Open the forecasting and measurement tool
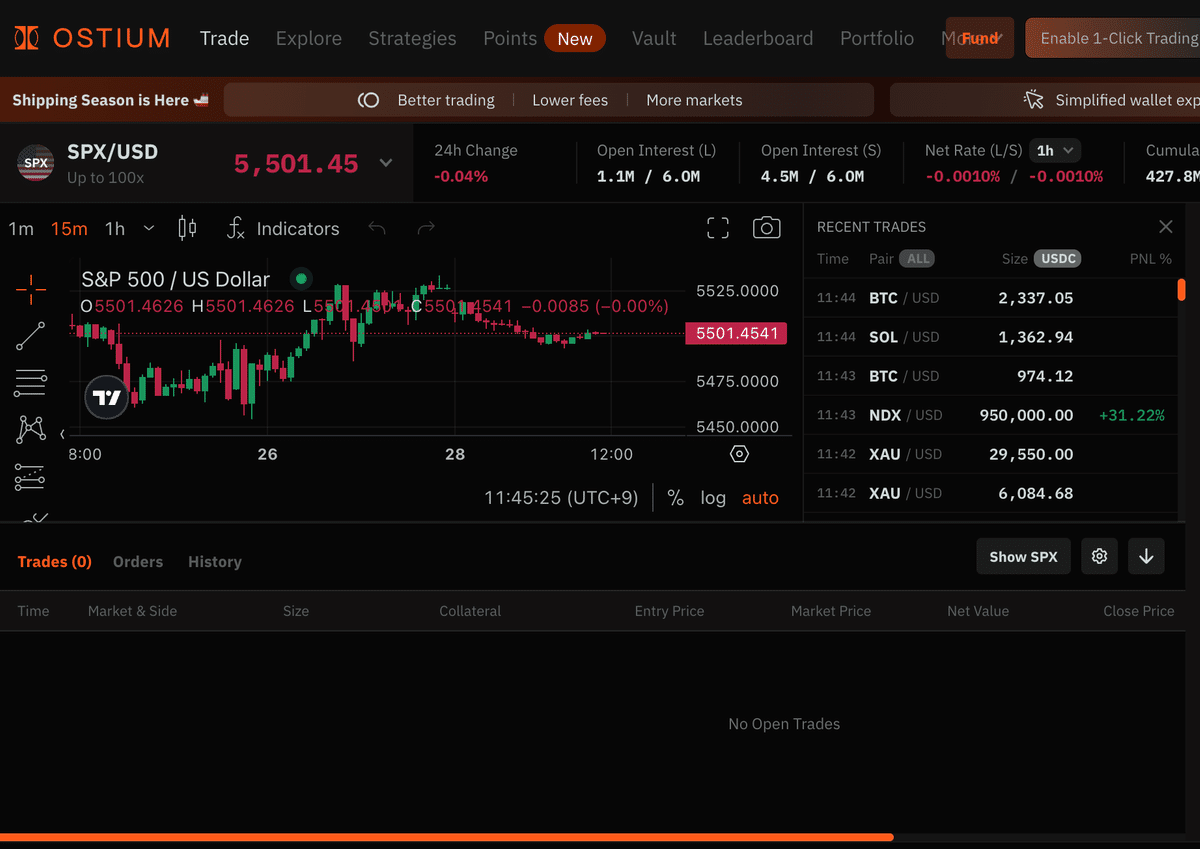Image resolution: width=1200 pixels, height=849 pixels. (31, 477)
